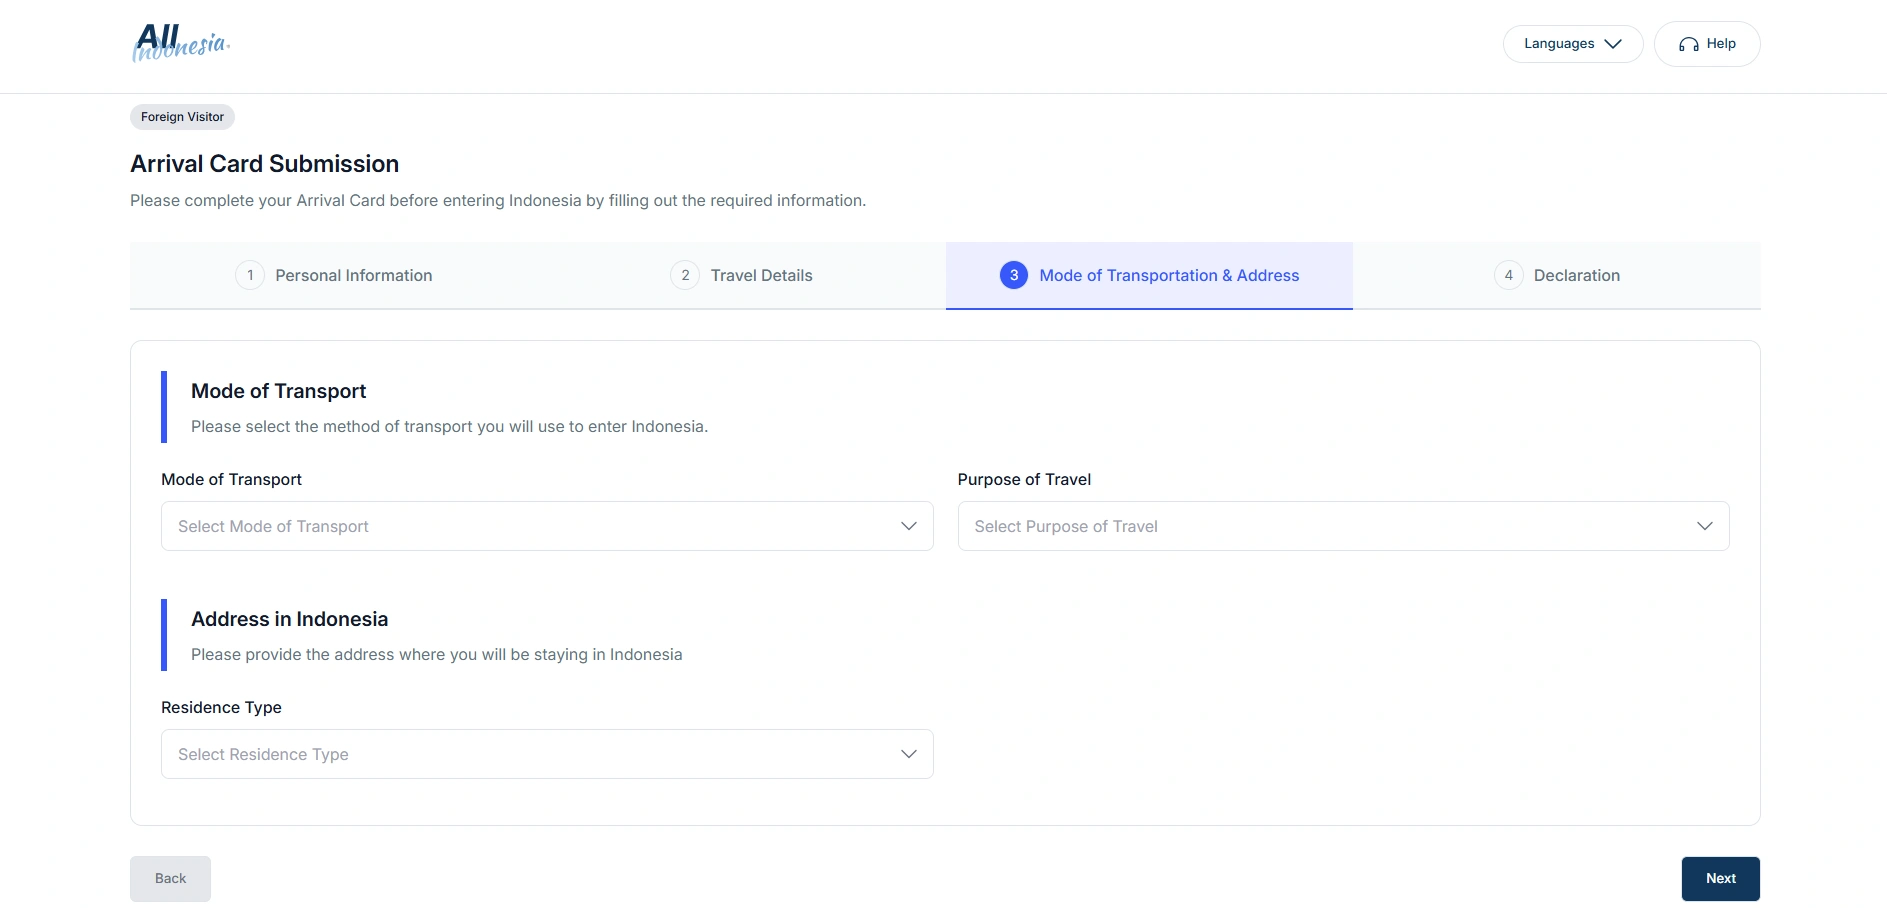Click the Foreign Visitor badge
The height and width of the screenshot is (908, 1887).
tap(182, 117)
